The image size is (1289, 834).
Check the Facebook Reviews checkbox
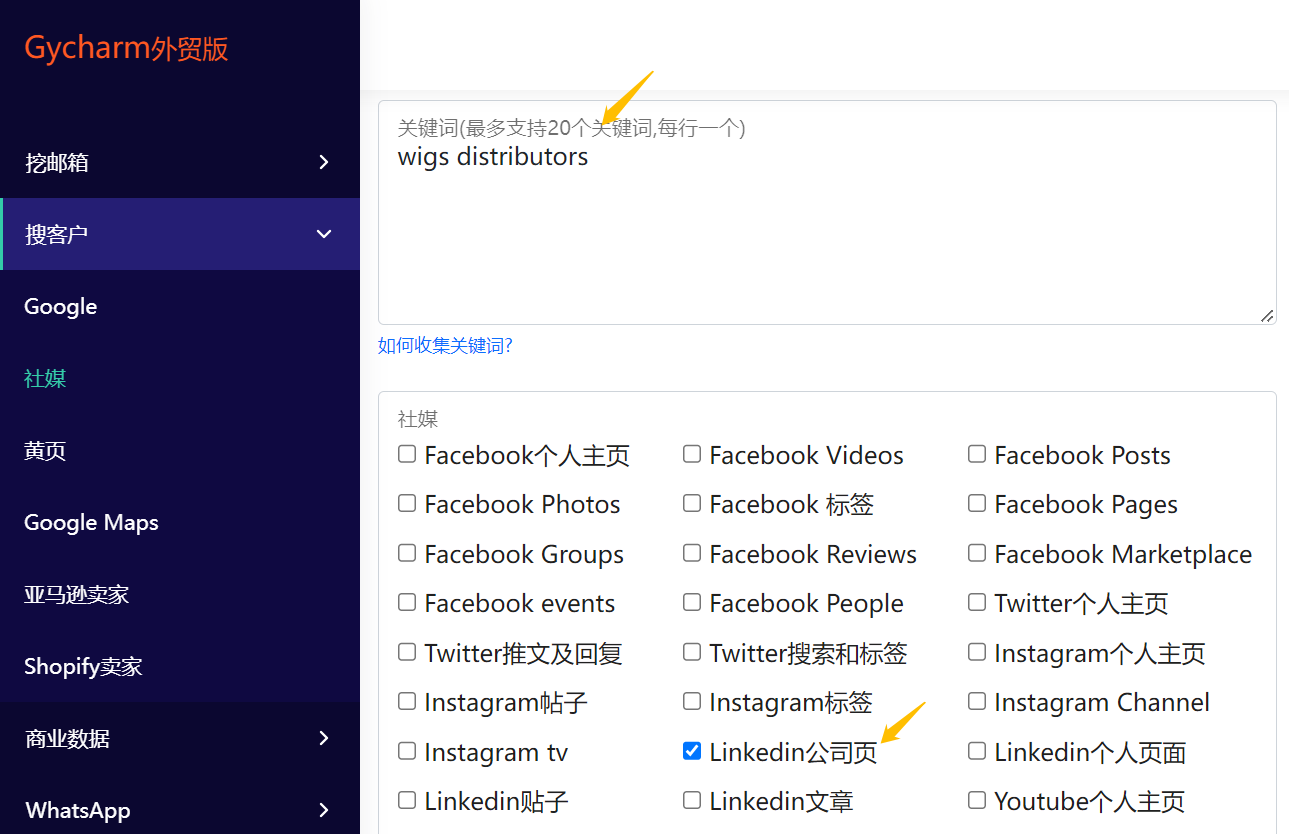[x=692, y=553]
